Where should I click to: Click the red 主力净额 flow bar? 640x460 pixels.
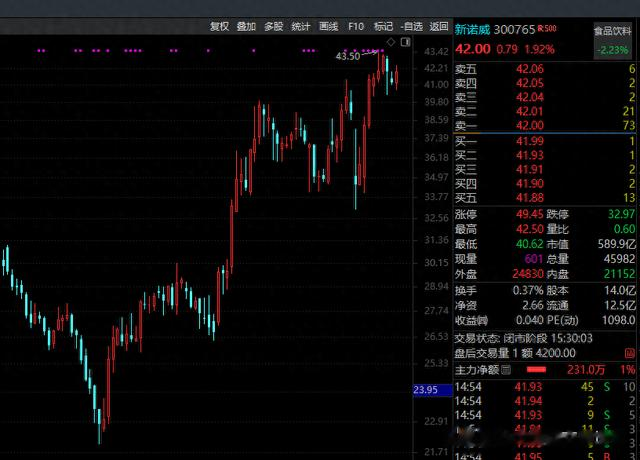tap(536, 370)
